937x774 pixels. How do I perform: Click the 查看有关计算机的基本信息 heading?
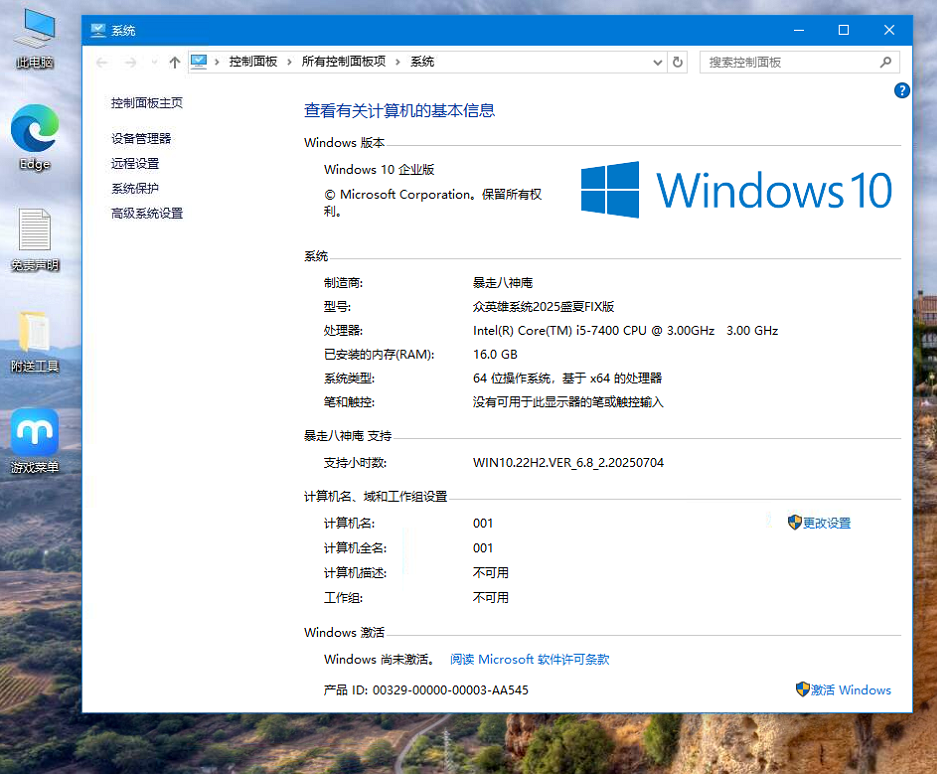click(x=399, y=111)
